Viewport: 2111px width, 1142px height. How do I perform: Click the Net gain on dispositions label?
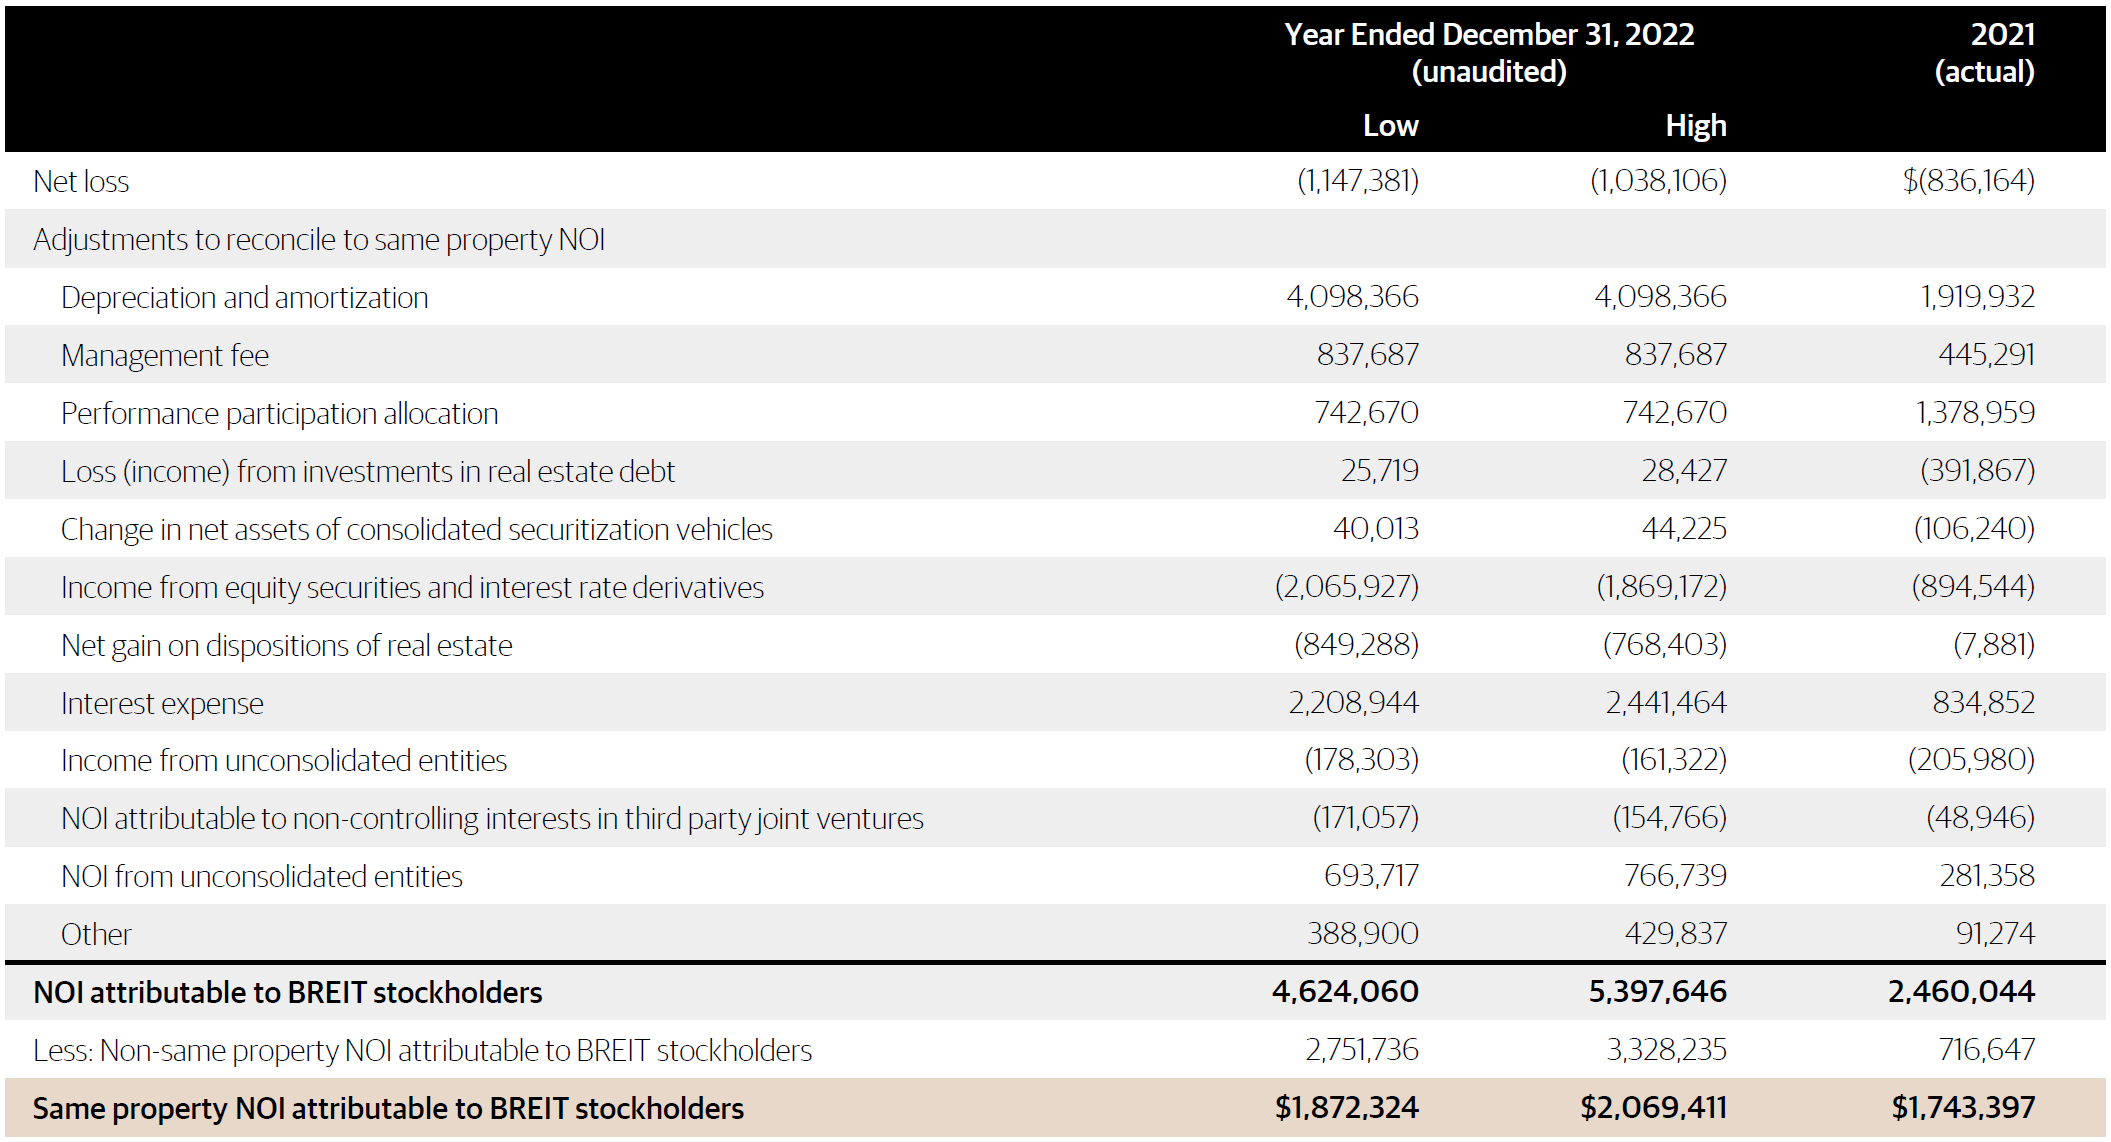coord(286,645)
